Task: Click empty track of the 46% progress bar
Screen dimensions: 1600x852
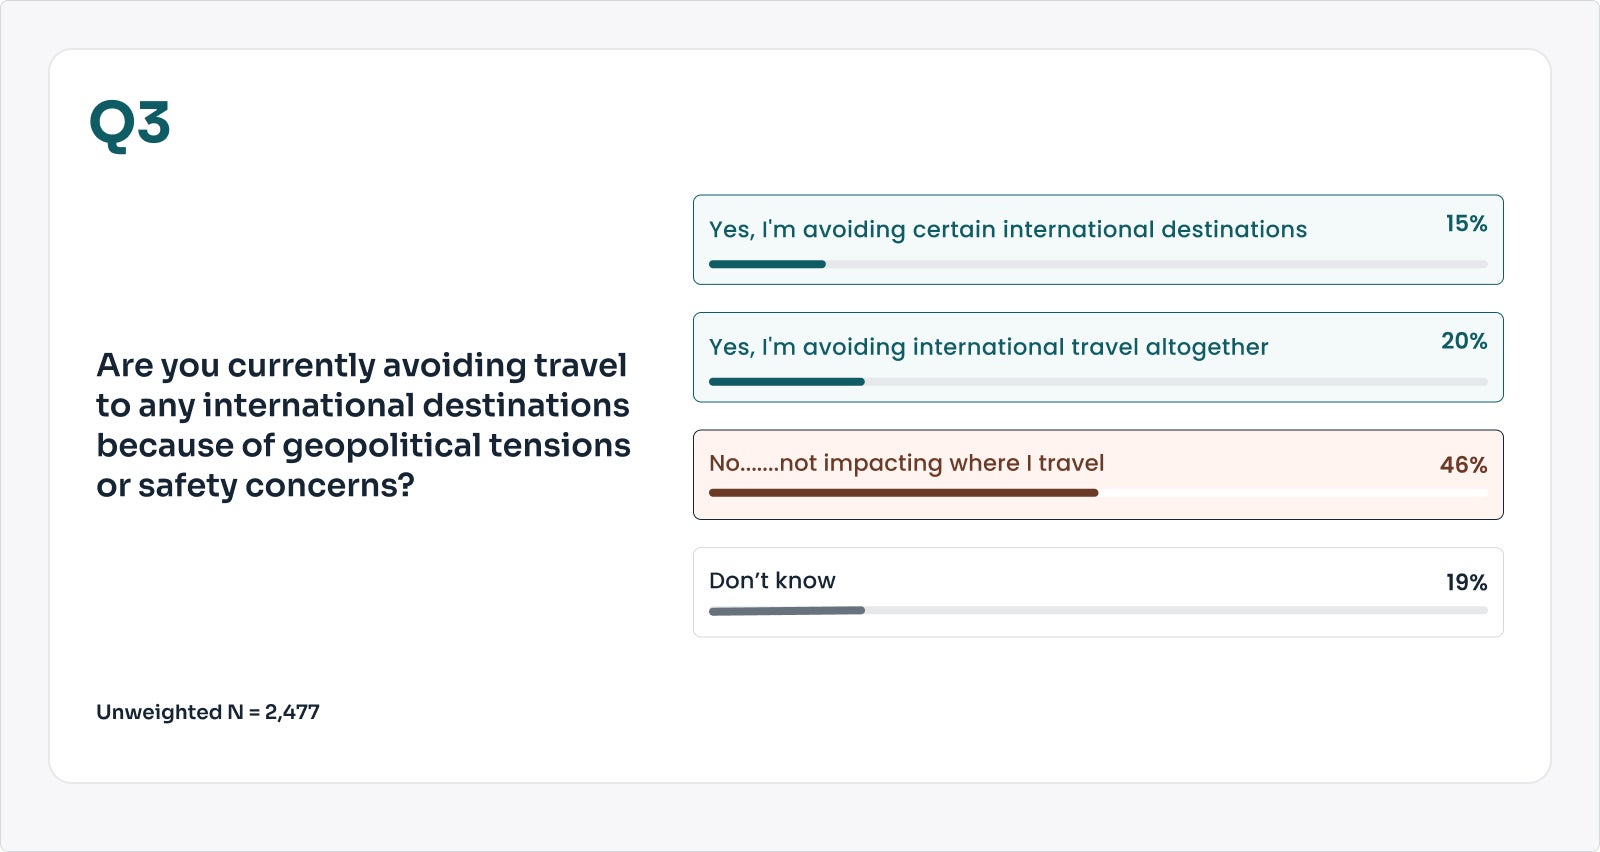Action: 1292,493
